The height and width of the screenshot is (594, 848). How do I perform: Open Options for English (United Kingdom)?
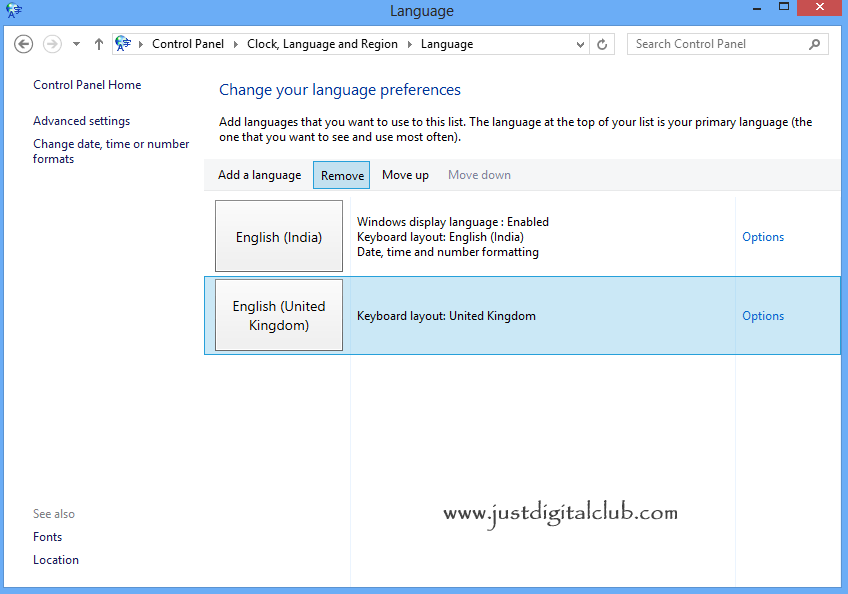[763, 316]
